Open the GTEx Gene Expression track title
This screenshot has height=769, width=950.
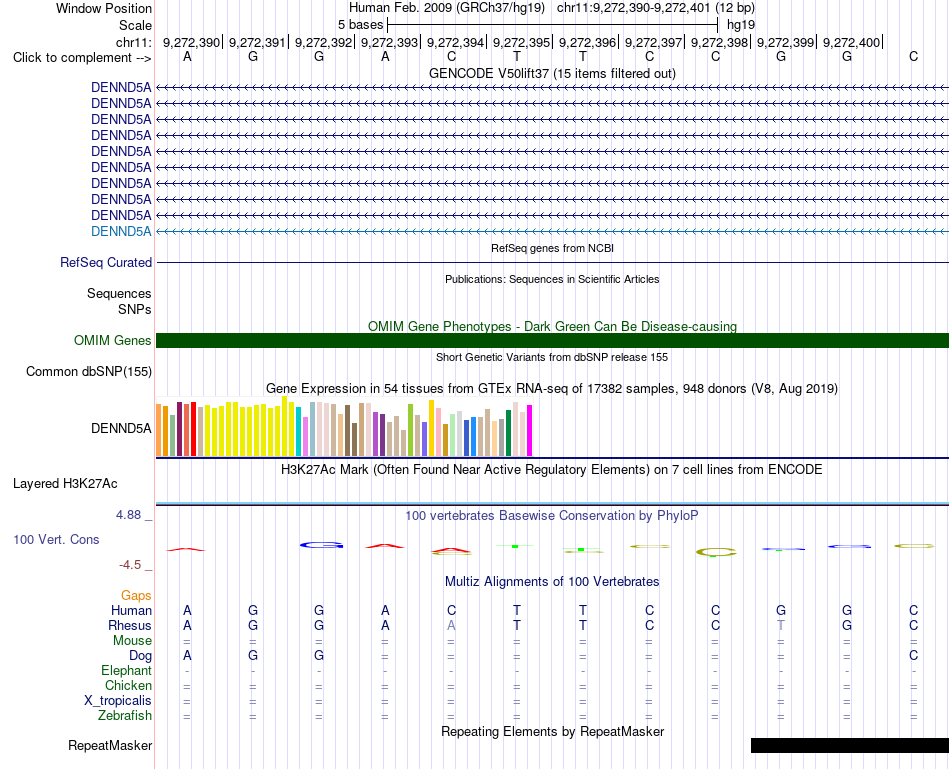(552, 388)
